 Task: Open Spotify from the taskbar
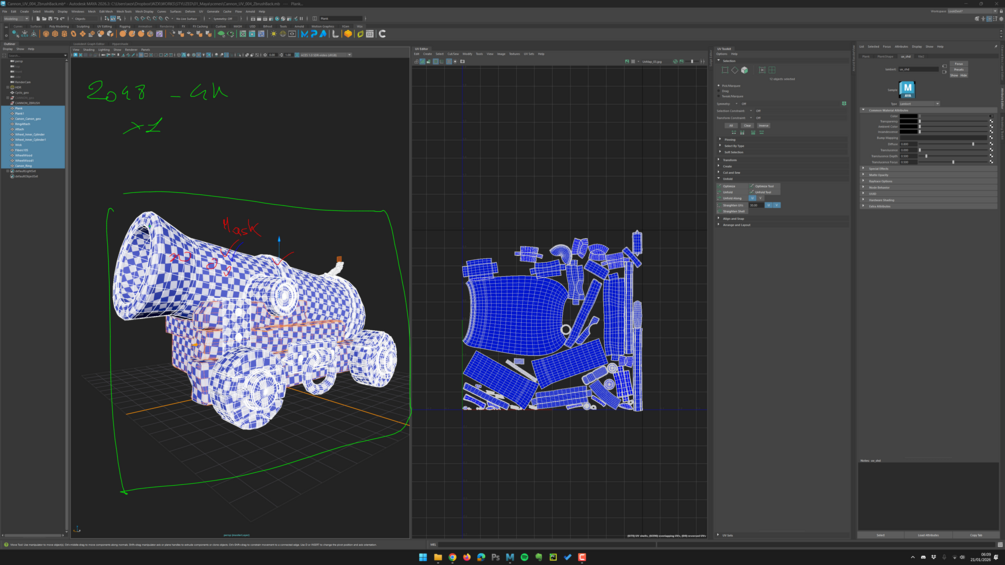[524, 557]
